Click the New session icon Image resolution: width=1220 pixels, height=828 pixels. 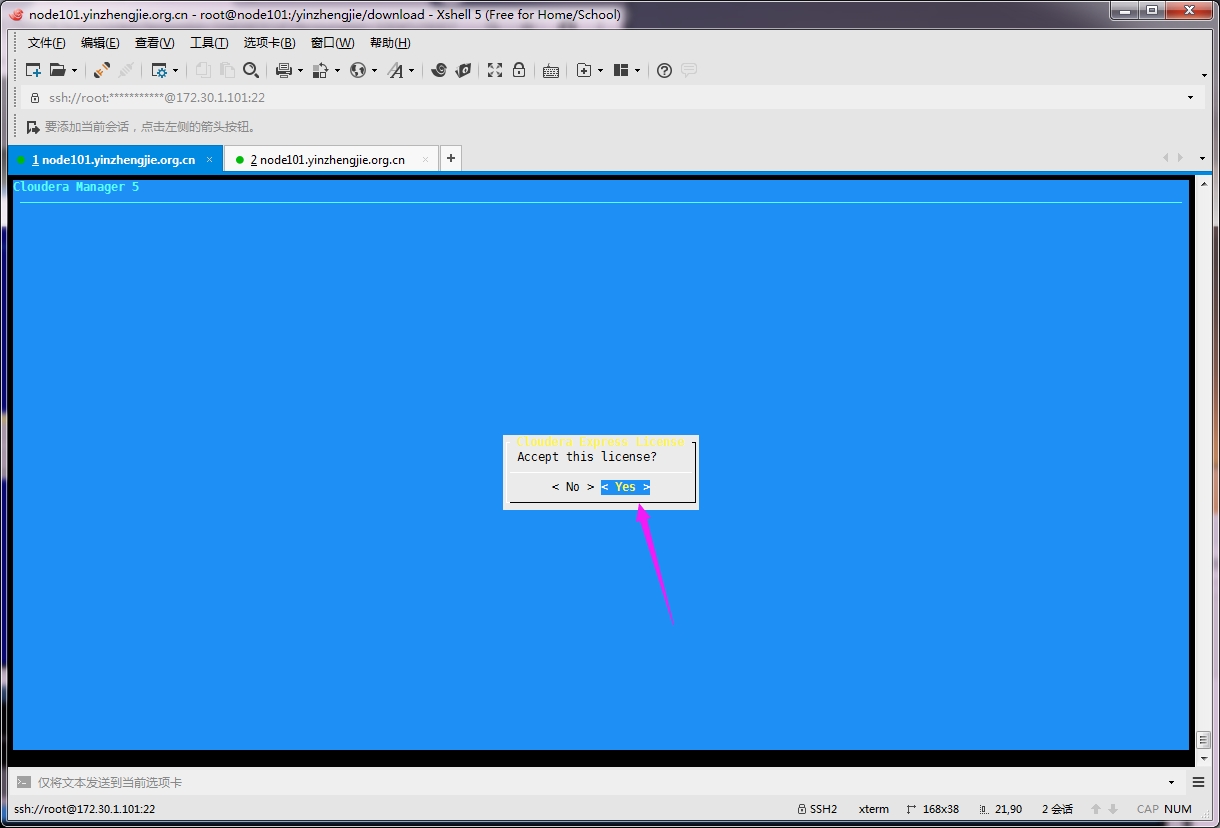coord(34,70)
